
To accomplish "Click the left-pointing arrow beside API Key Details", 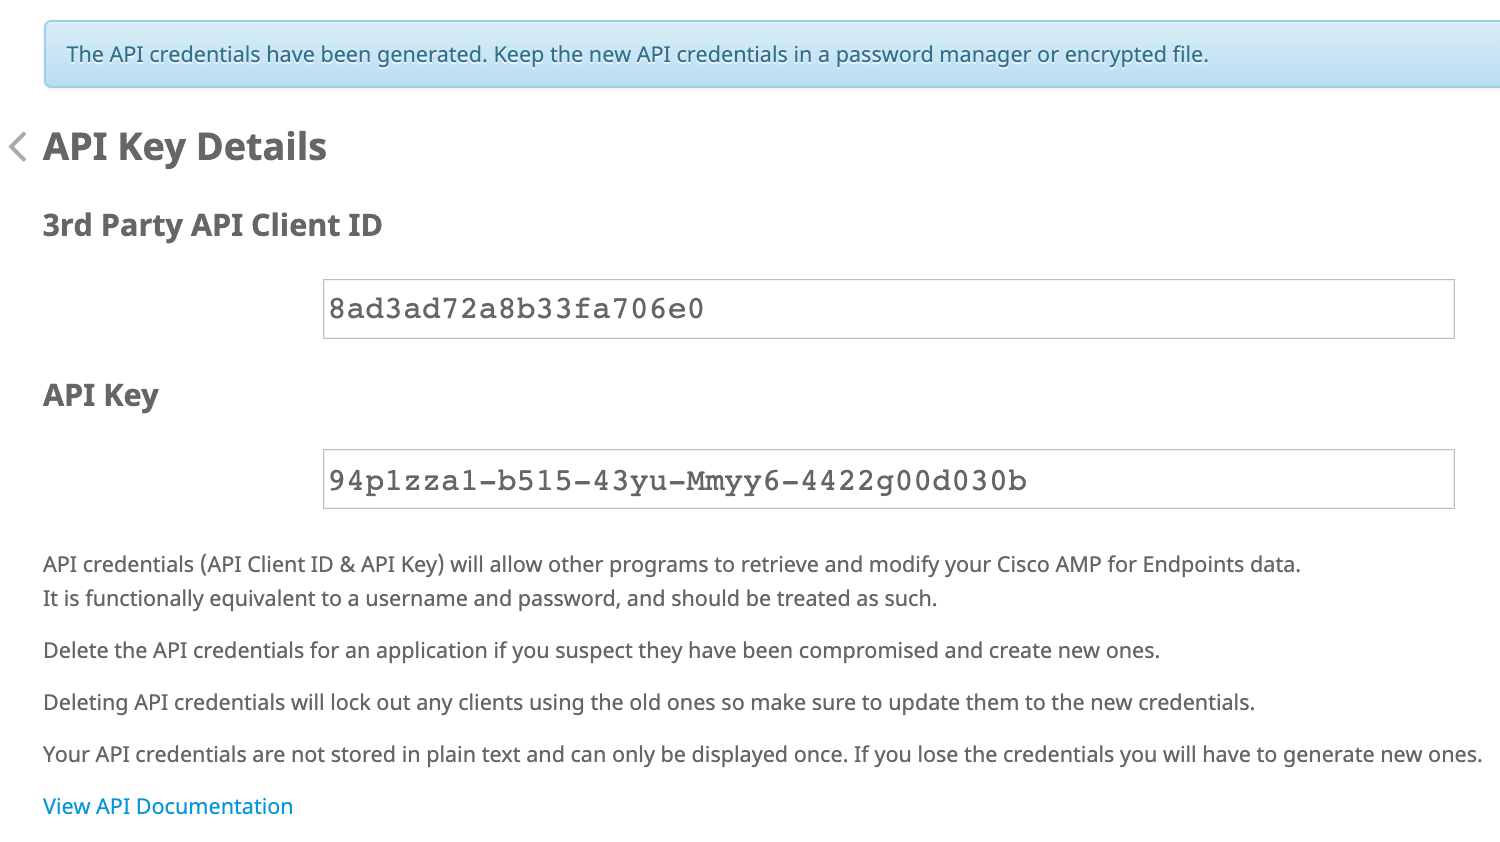I will [17, 147].
